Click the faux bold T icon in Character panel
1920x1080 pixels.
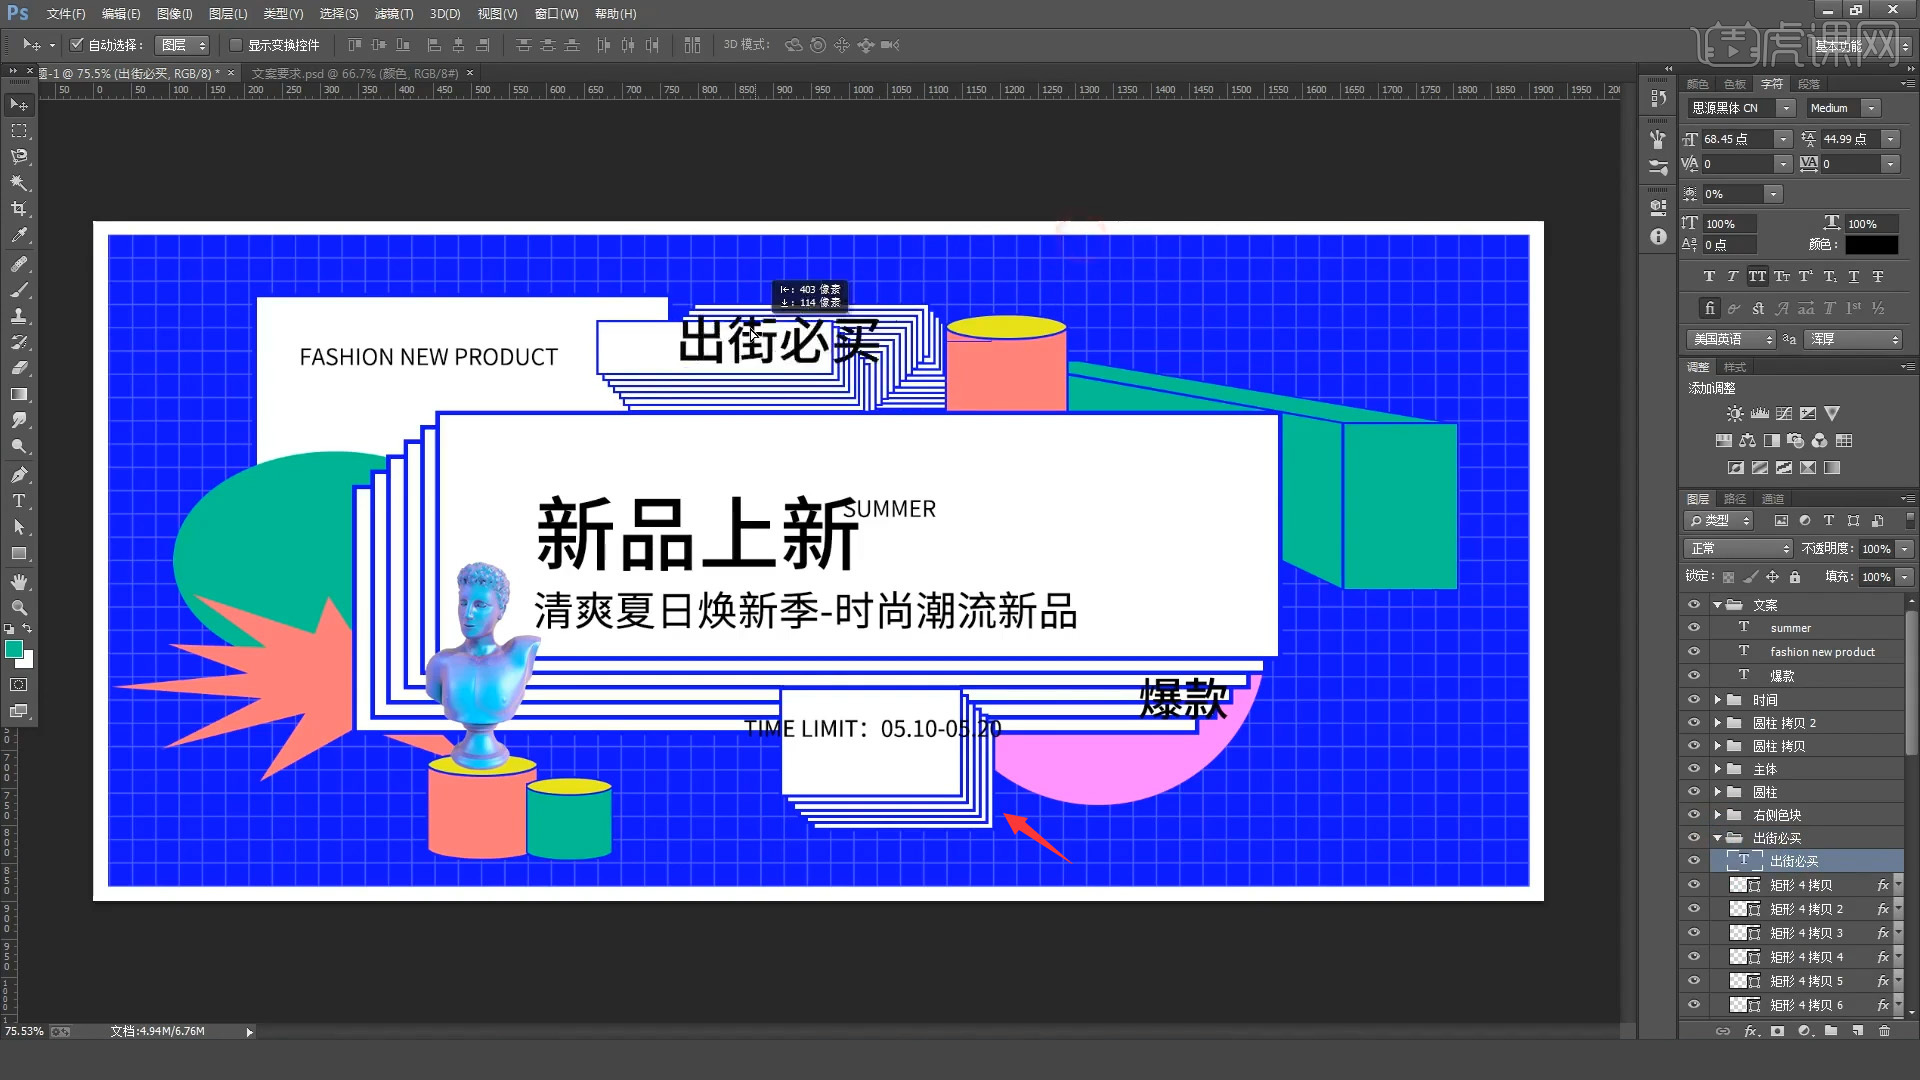tap(1710, 276)
